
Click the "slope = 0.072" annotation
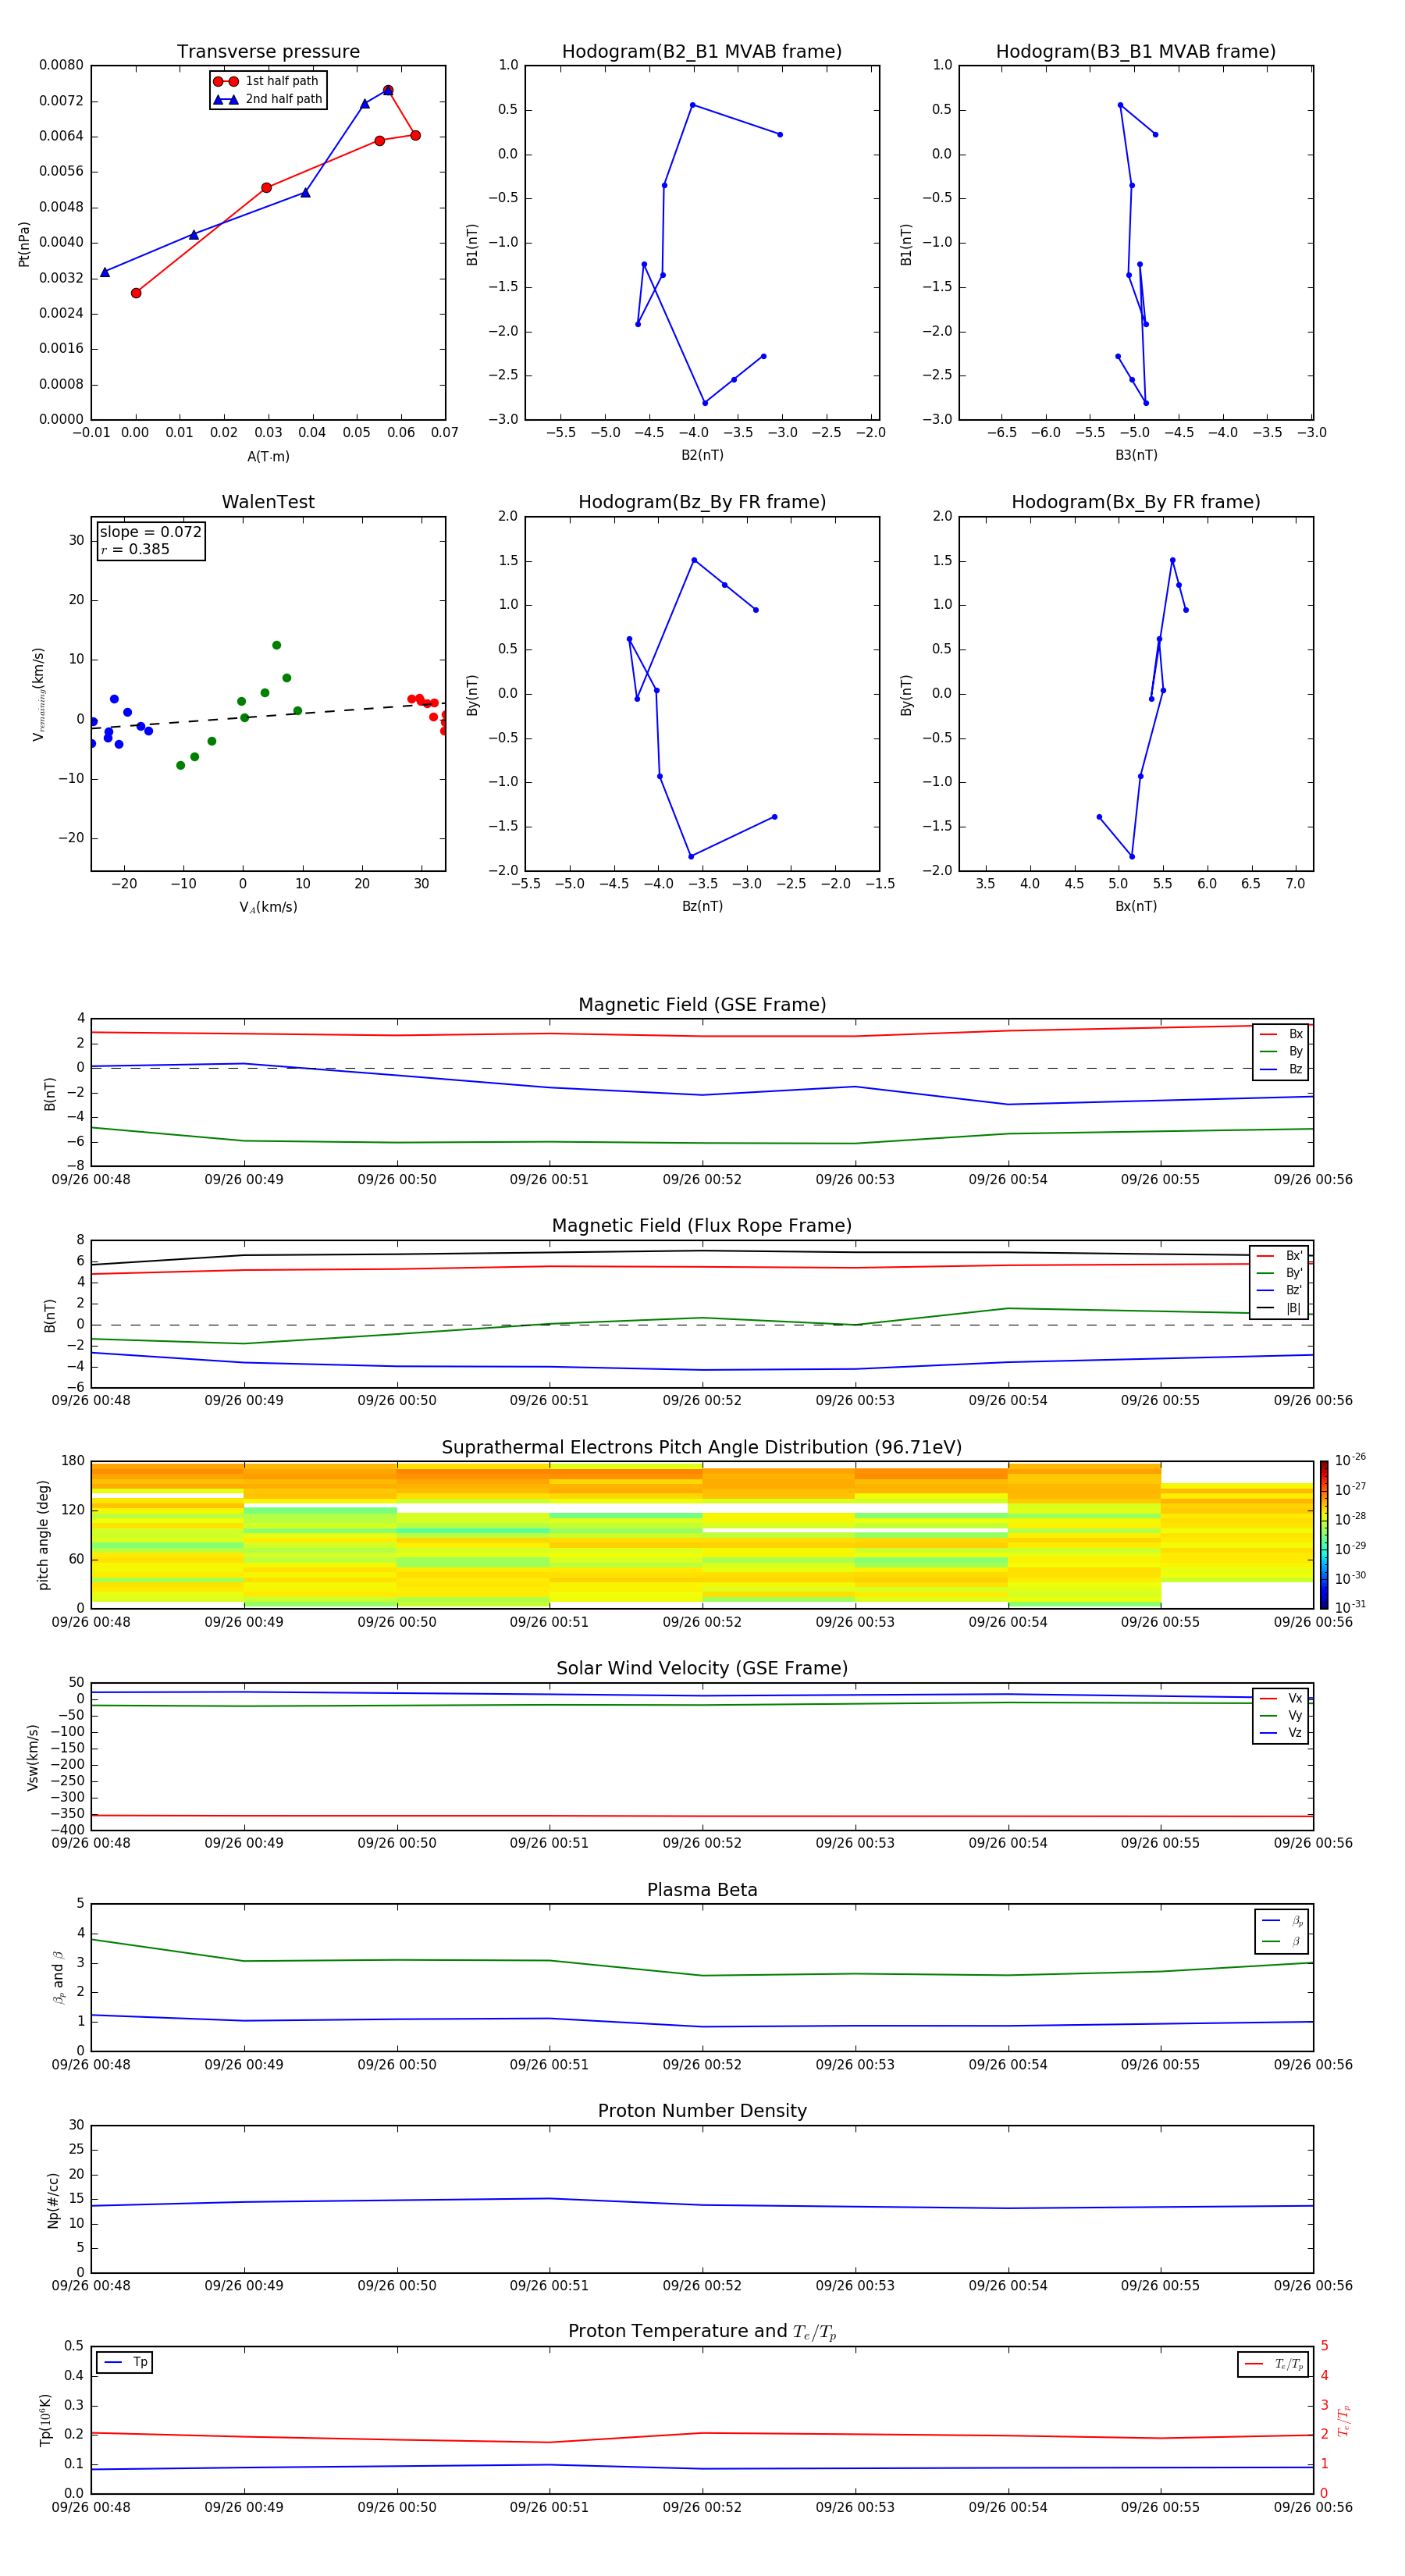[x=150, y=532]
